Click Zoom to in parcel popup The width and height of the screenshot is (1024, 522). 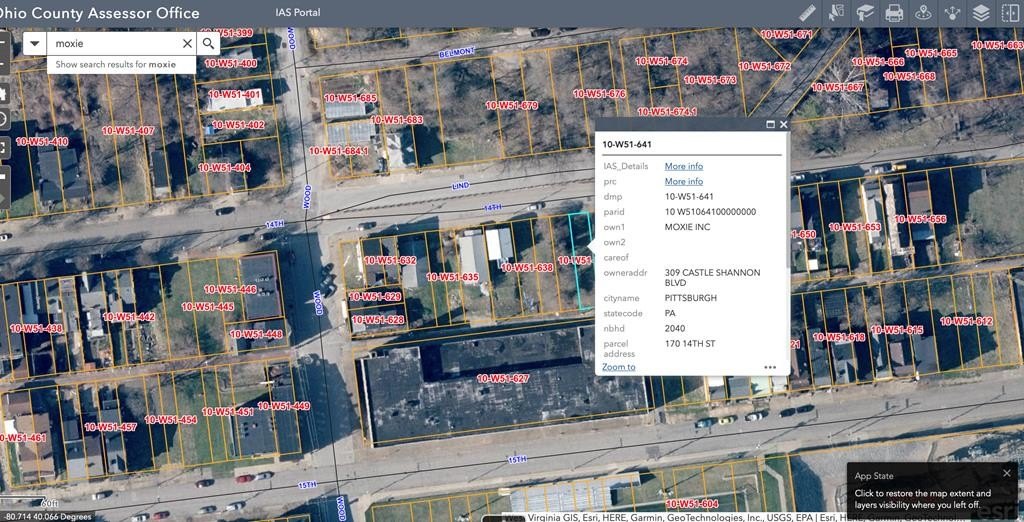pos(619,367)
